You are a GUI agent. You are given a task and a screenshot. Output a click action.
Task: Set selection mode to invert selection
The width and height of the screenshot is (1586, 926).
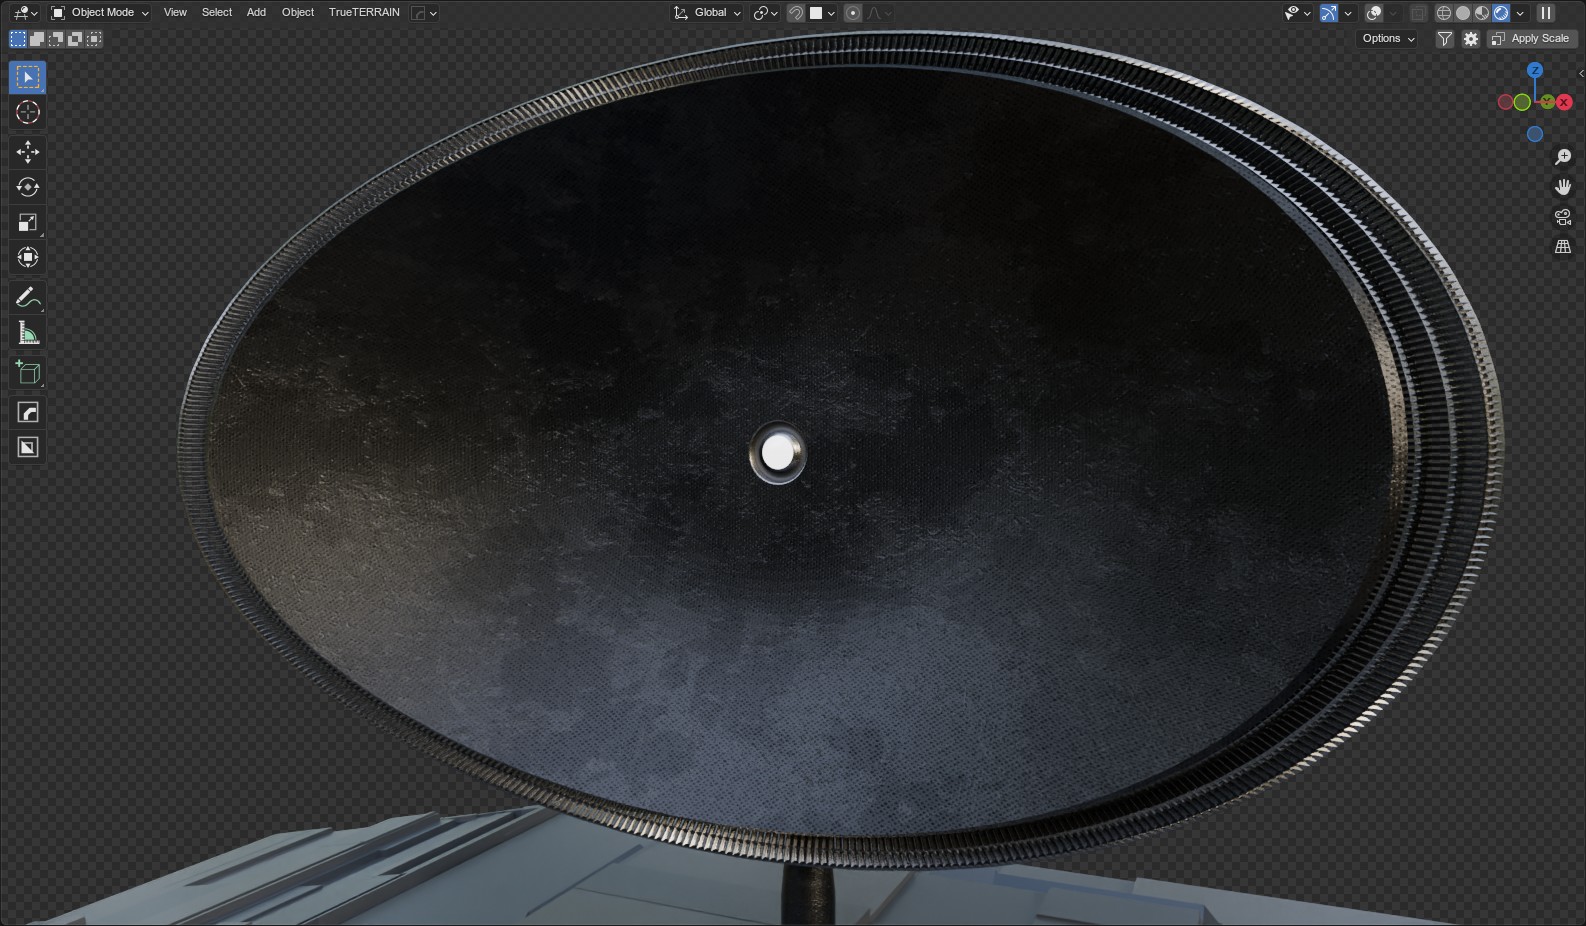click(x=75, y=39)
